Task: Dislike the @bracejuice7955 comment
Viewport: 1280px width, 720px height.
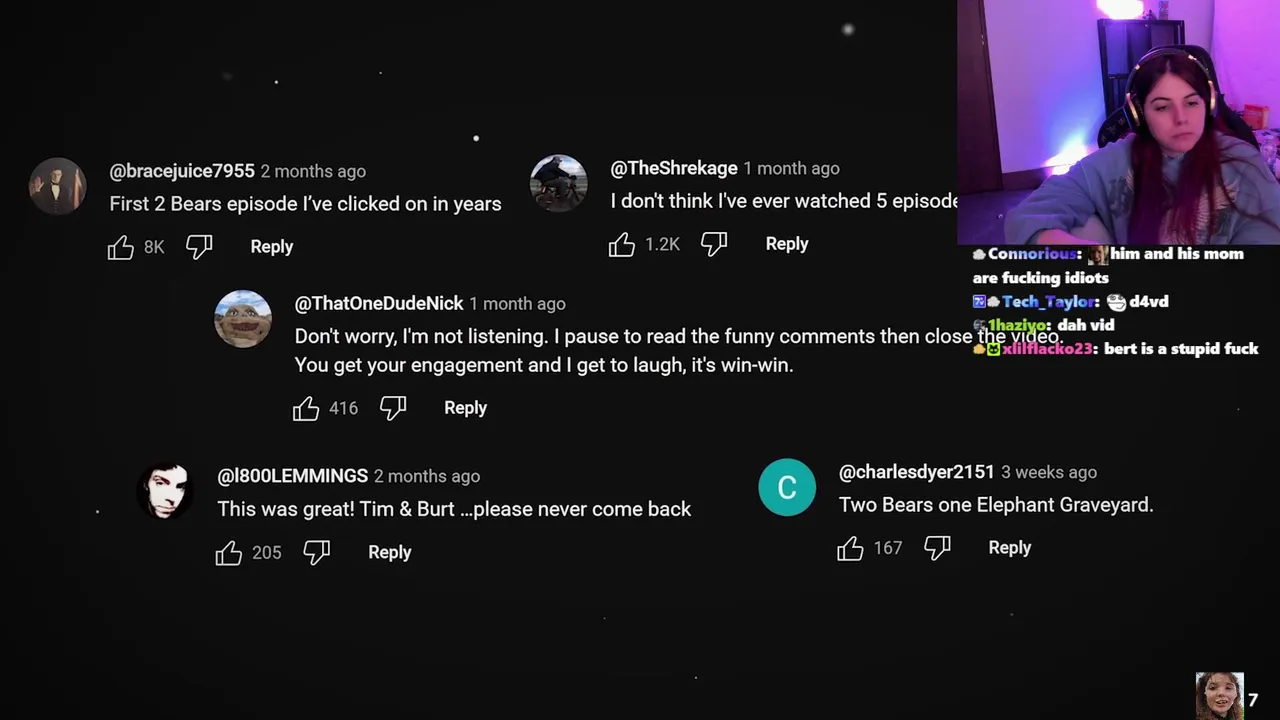Action: 199,247
